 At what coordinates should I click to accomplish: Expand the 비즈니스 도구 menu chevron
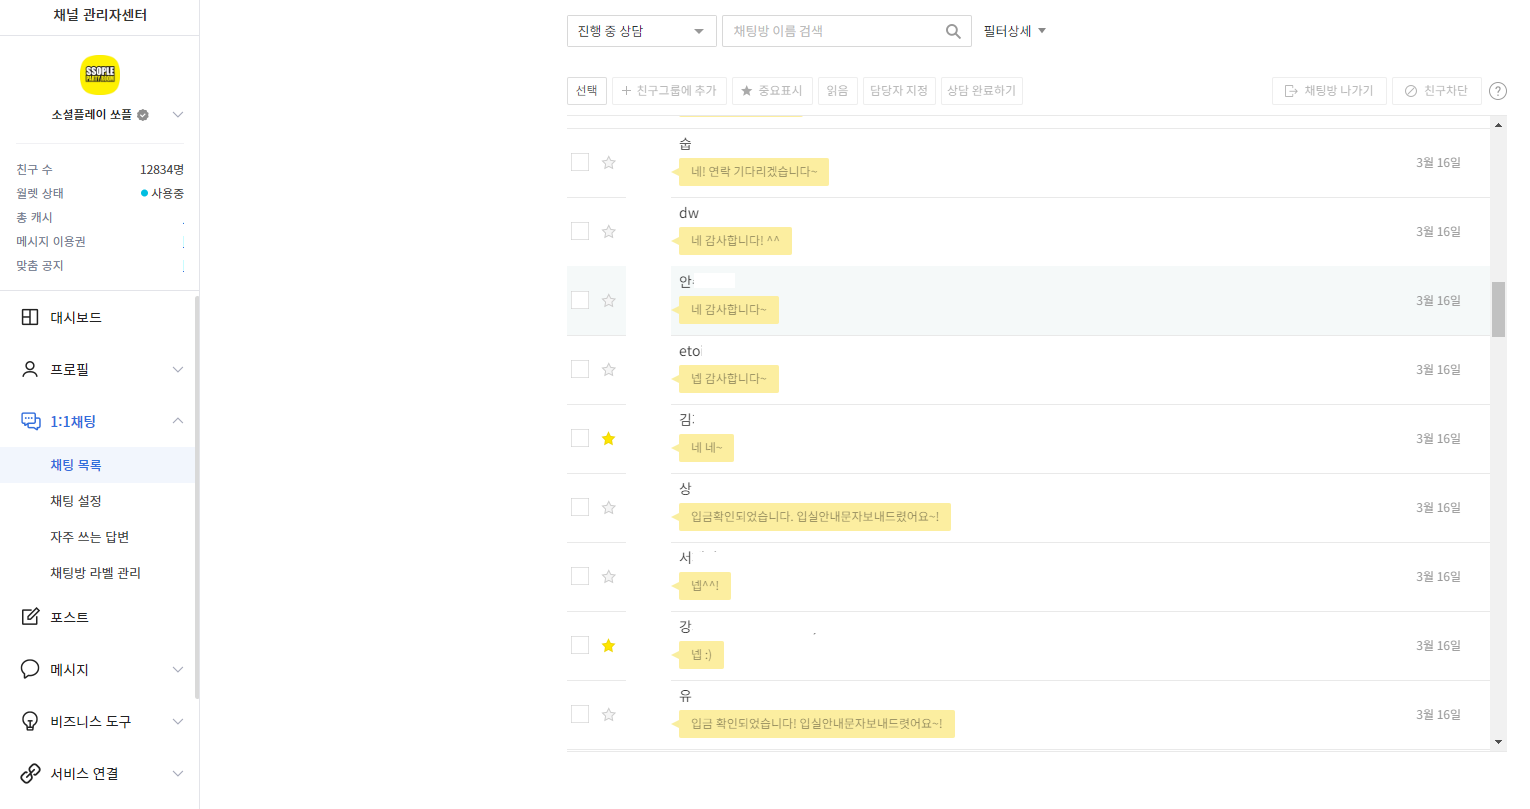(x=177, y=721)
